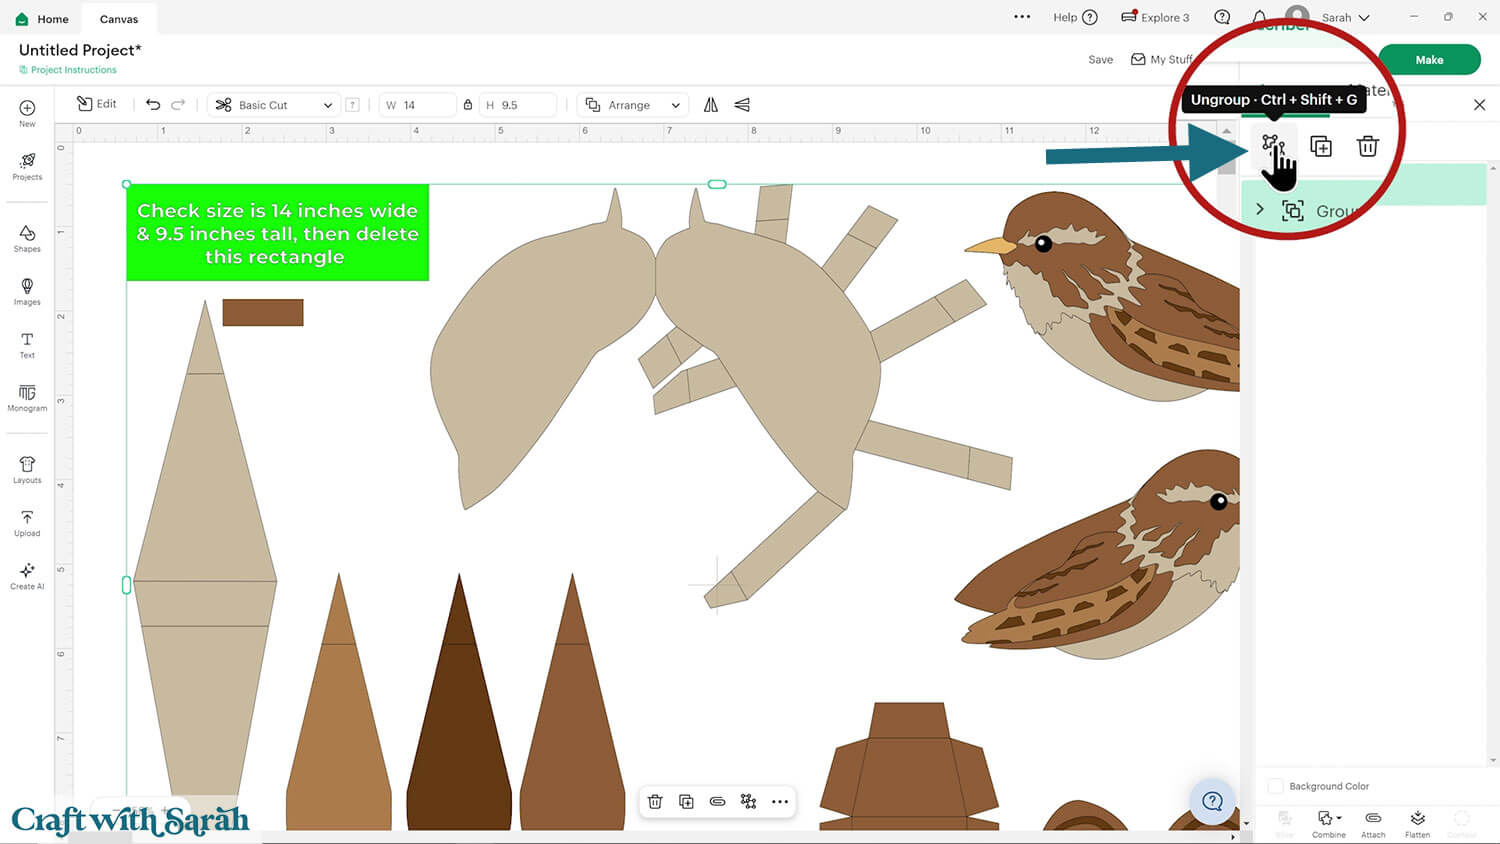Duplicate selection via layers panel icon
This screenshot has width=1500, height=844.
[1321, 147]
